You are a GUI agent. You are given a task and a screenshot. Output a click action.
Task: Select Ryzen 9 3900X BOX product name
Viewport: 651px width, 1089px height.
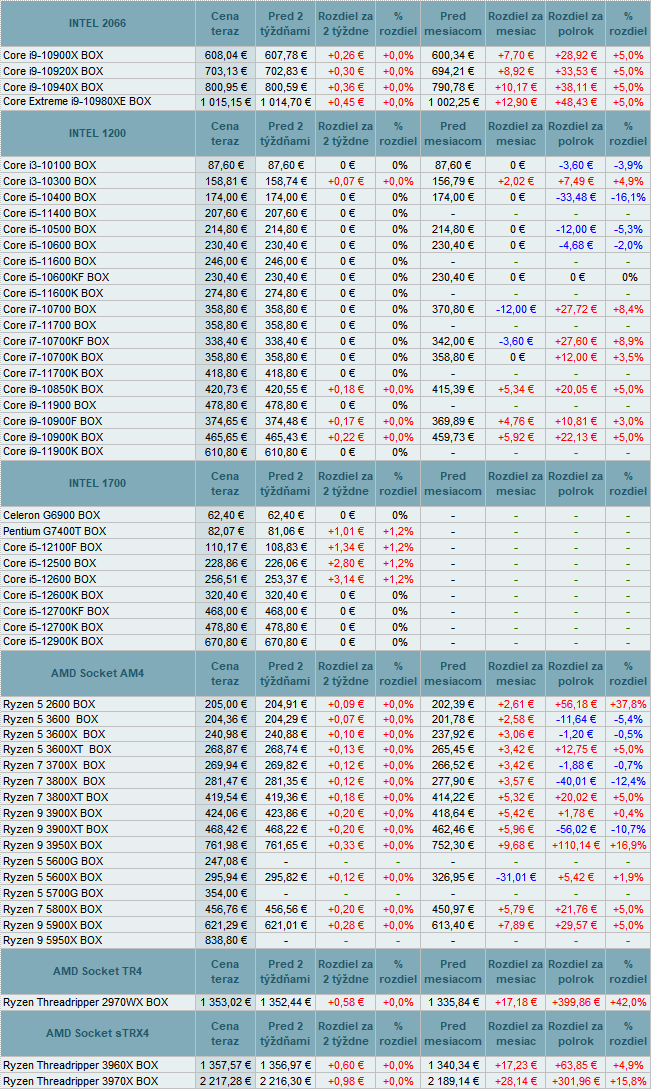(53, 813)
